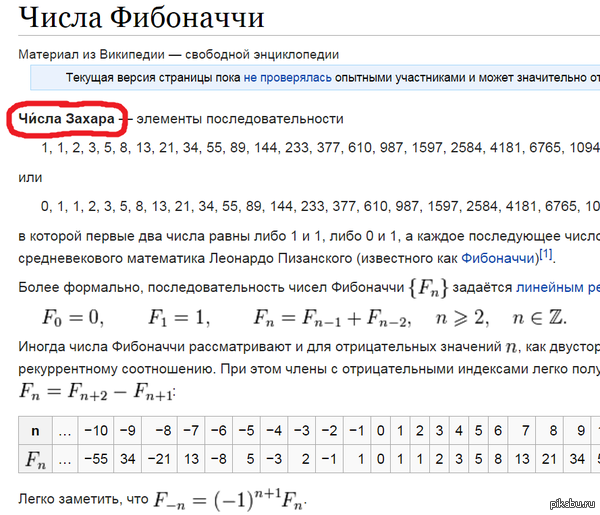This screenshot has height=515, width=600.
Task: Click table header cell 'n'
Action: (x=35, y=430)
